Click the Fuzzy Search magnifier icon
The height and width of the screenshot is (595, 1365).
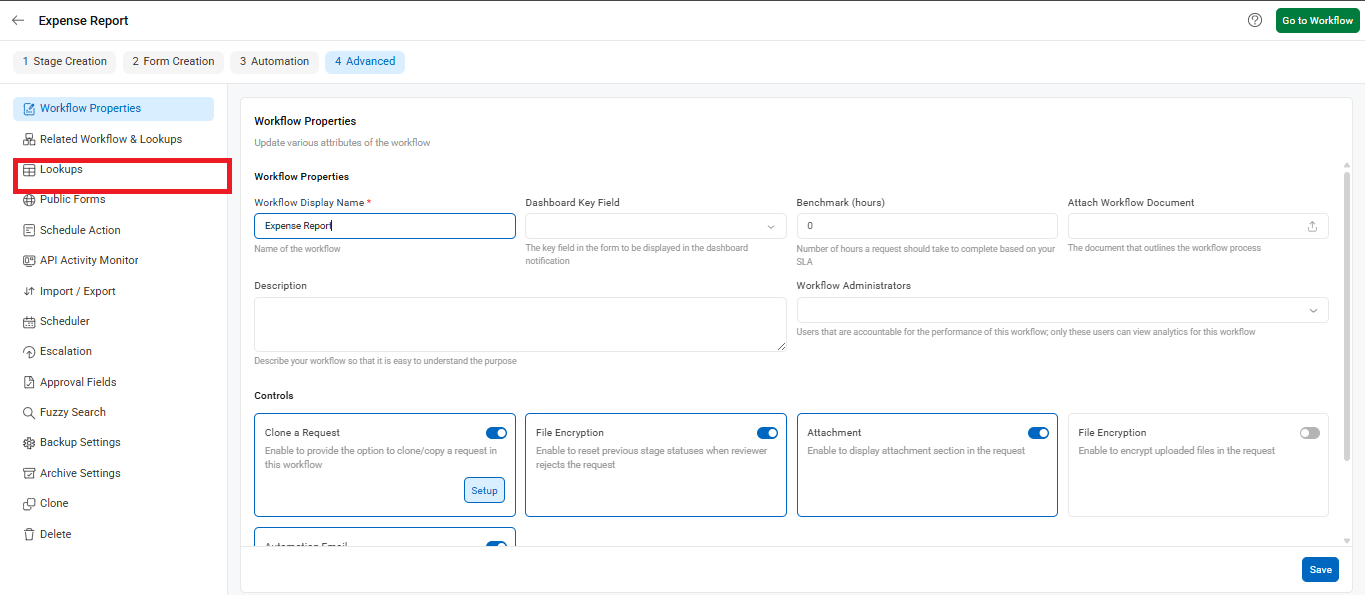coord(29,413)
